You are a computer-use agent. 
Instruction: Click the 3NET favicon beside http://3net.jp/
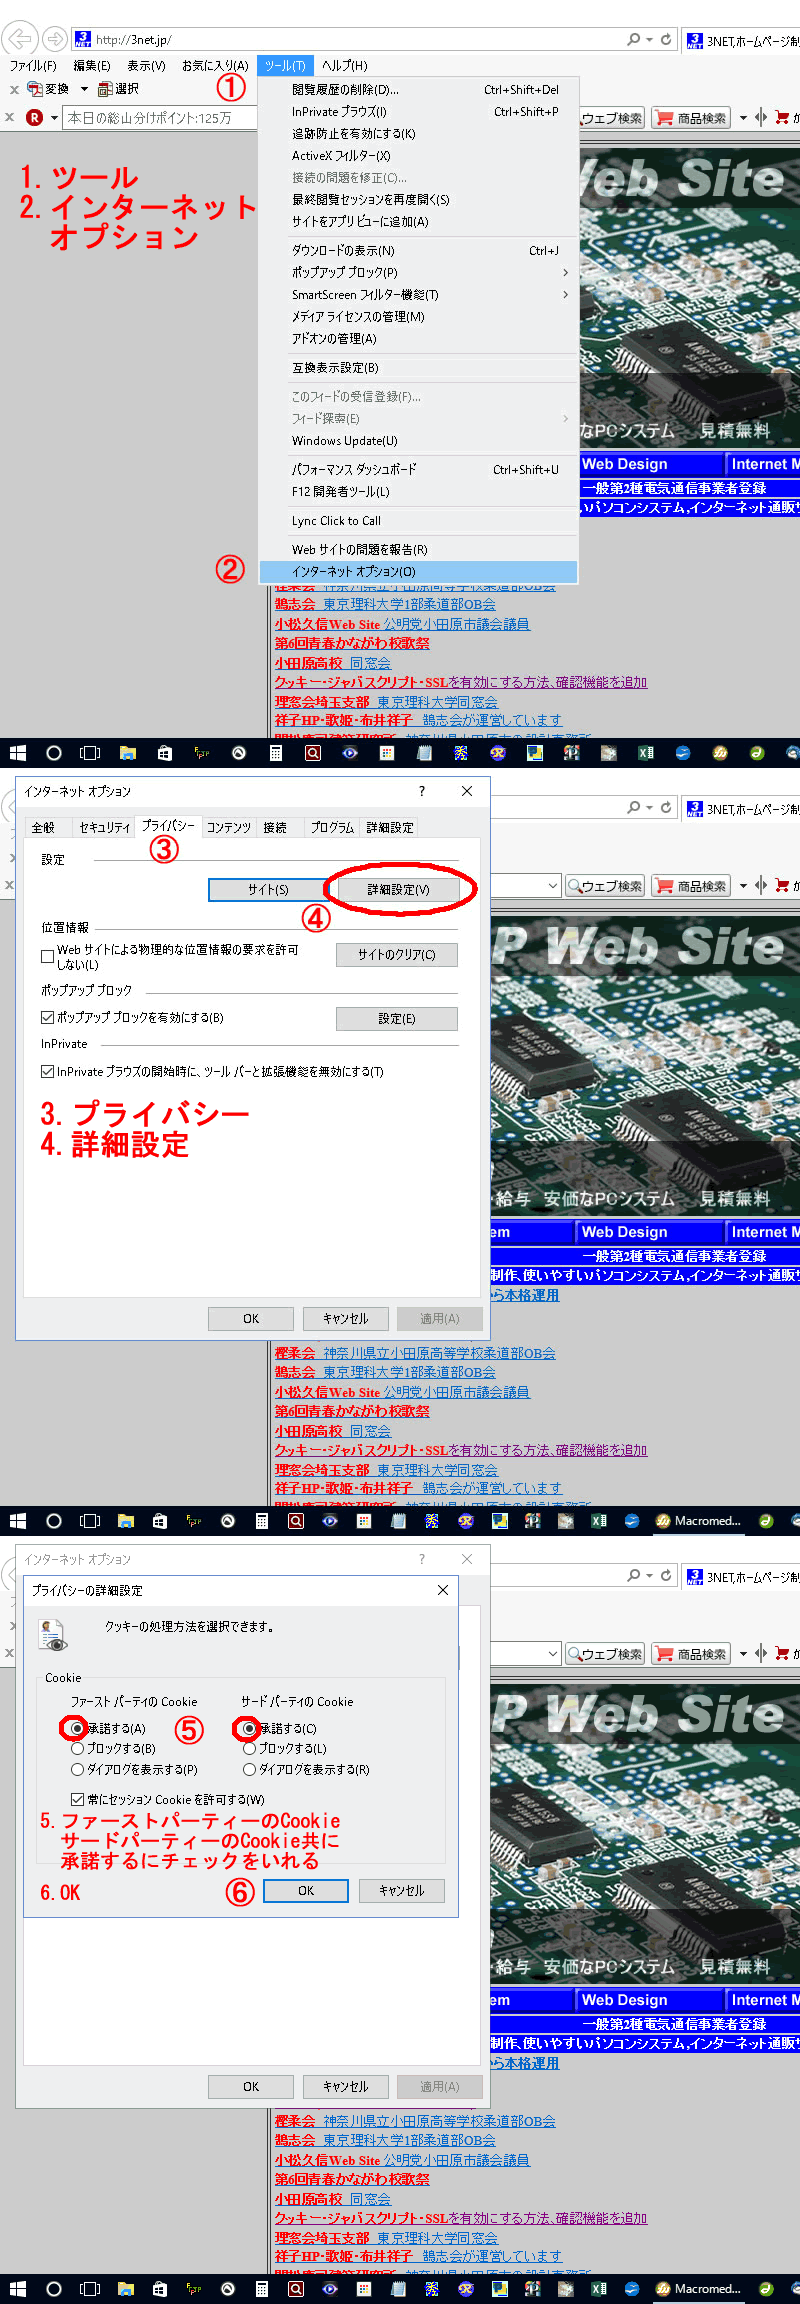pyautogui.click(x=83, y=39)
